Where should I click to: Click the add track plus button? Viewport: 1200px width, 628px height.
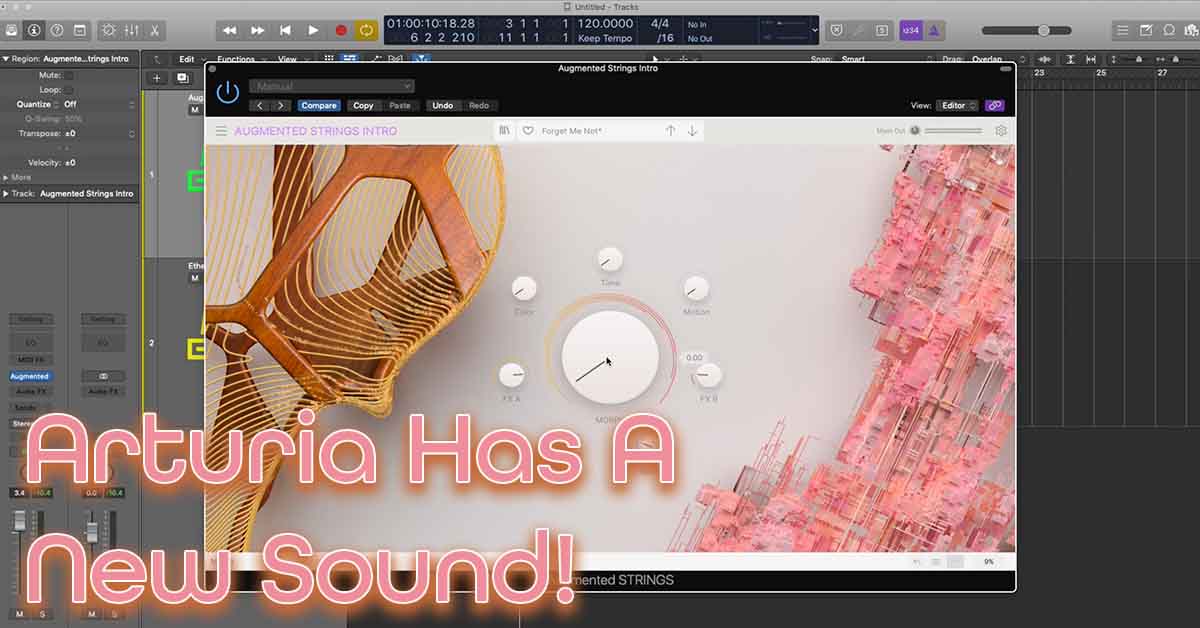[x=156, y=78]
